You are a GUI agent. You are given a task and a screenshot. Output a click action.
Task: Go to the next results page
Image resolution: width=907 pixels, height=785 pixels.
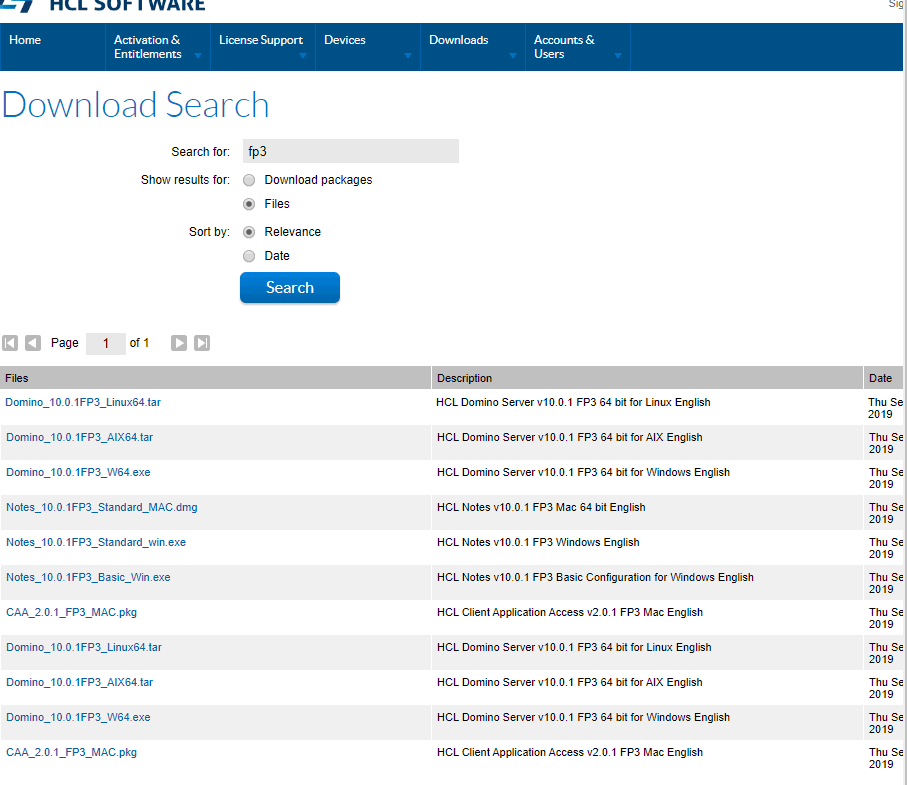179,343
